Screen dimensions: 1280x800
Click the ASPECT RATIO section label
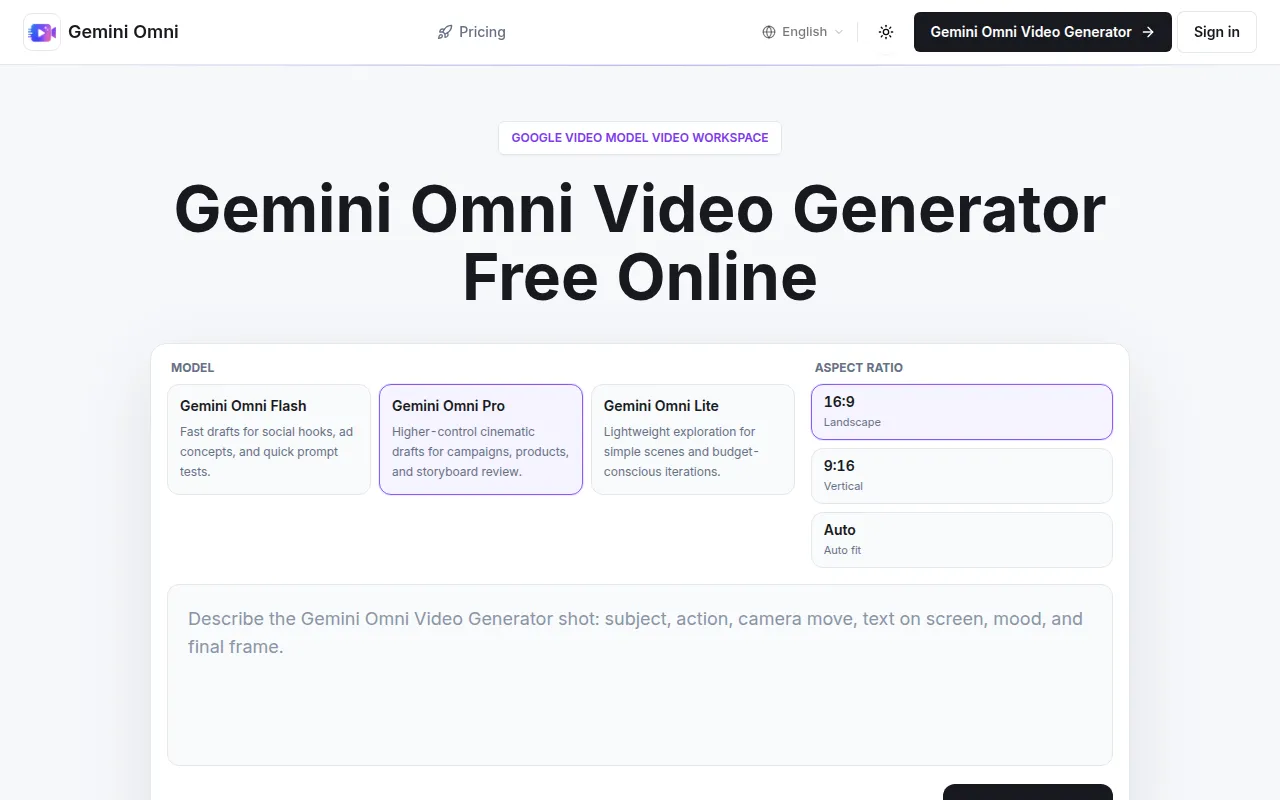pyautogui.click(x=859, y=368)
